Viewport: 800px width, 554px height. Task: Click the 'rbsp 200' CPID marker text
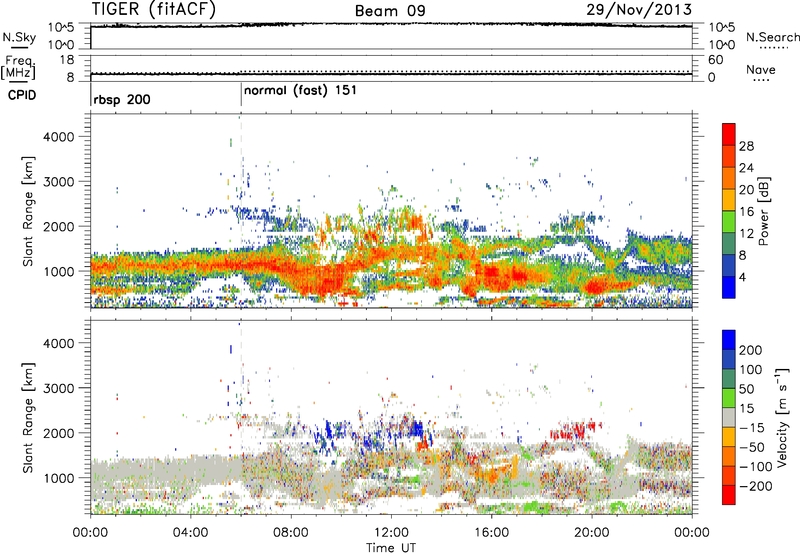coord(121,99)
